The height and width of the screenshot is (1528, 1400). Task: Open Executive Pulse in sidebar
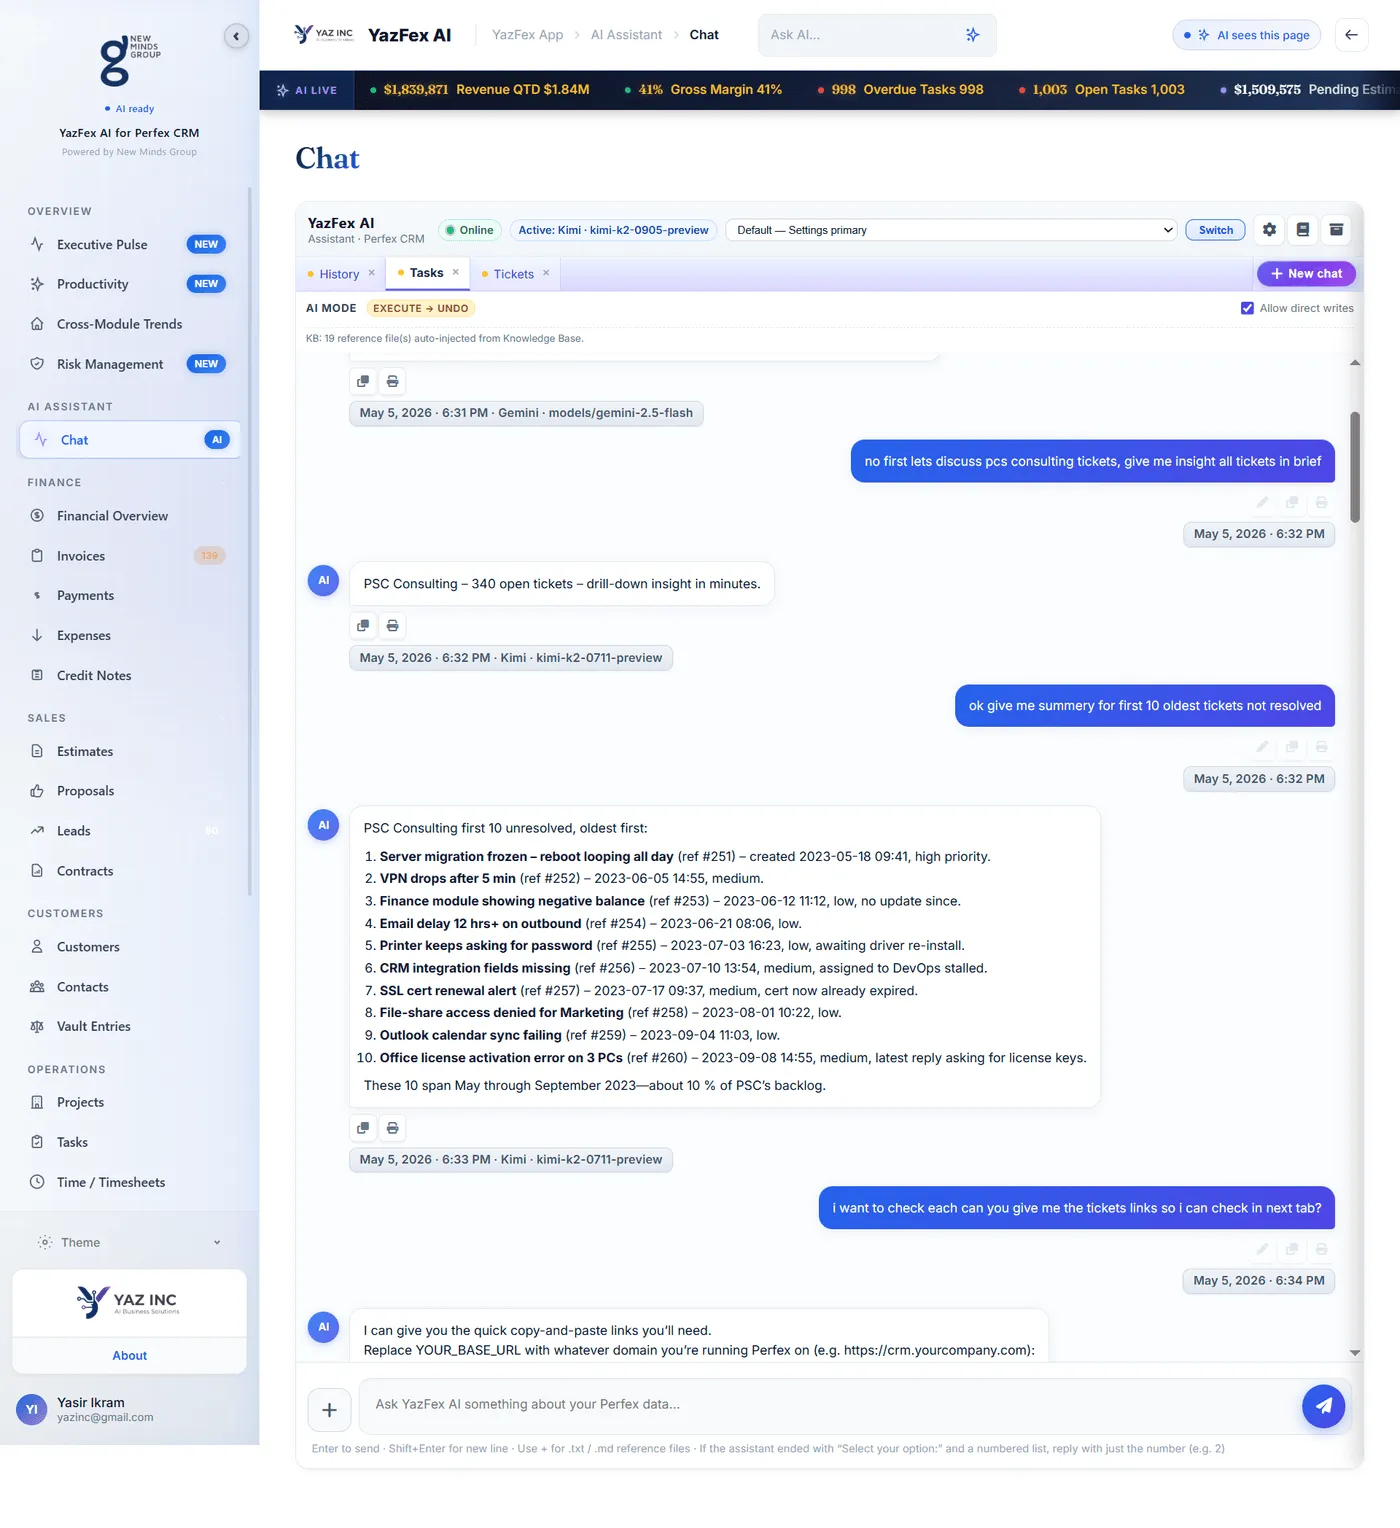tap(130, 245)
